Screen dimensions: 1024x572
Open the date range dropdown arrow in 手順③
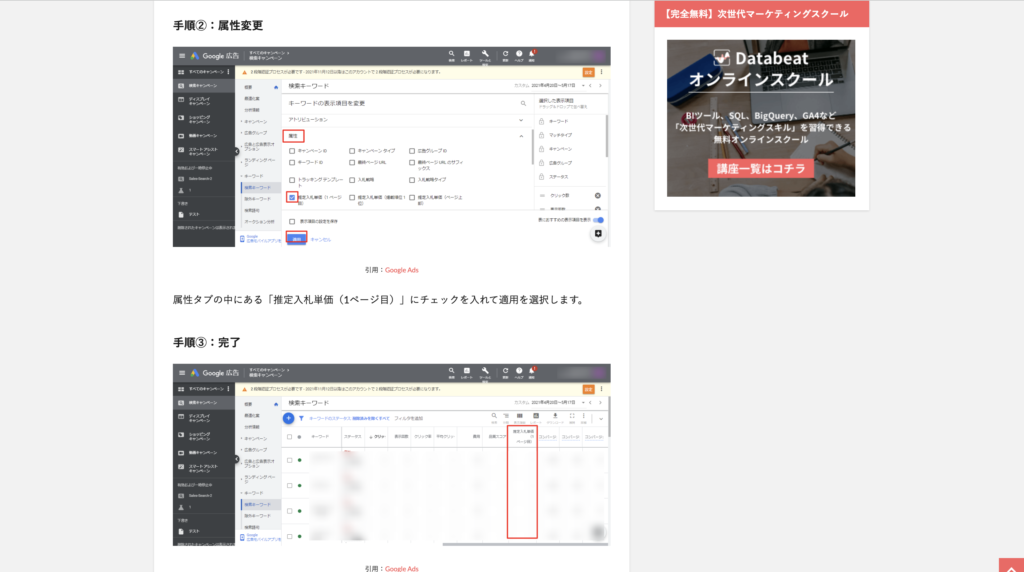tap(583, 403)
